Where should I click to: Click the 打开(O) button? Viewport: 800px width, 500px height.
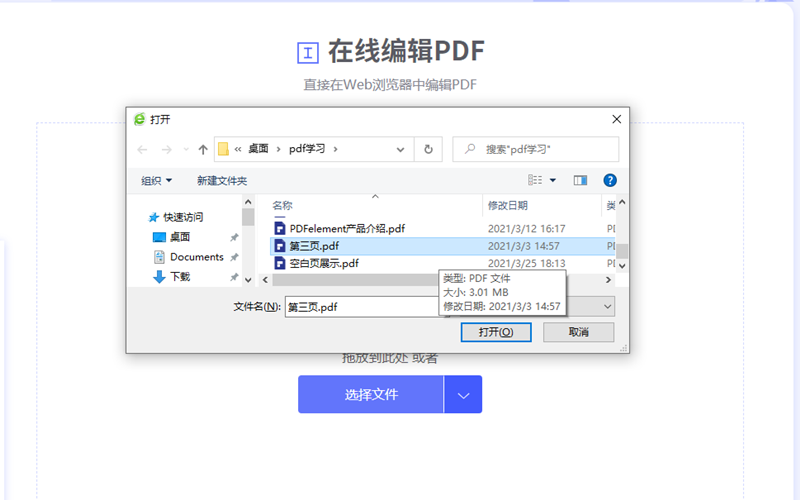pyautogui.click(x=495, y=332)
